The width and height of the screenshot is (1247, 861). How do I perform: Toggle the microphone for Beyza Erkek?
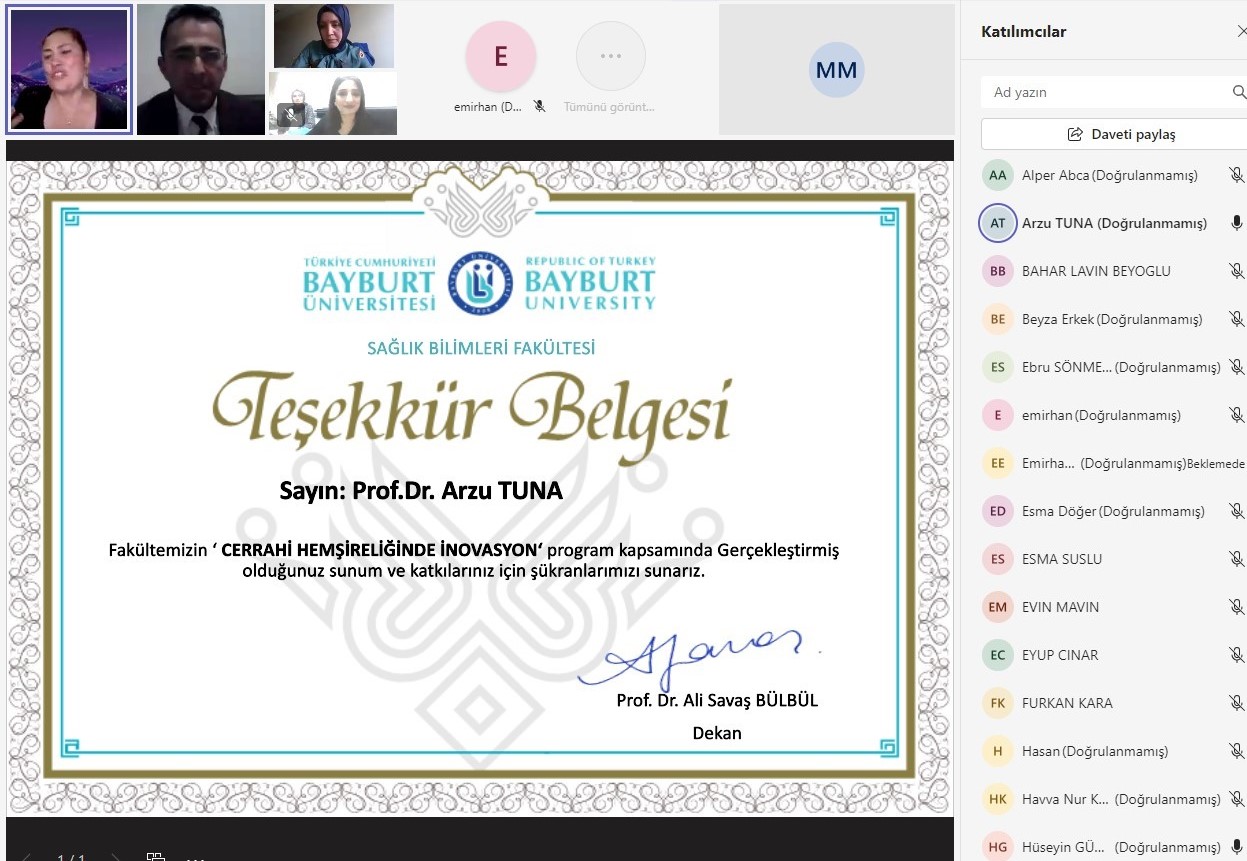[x=1236, y=319]
